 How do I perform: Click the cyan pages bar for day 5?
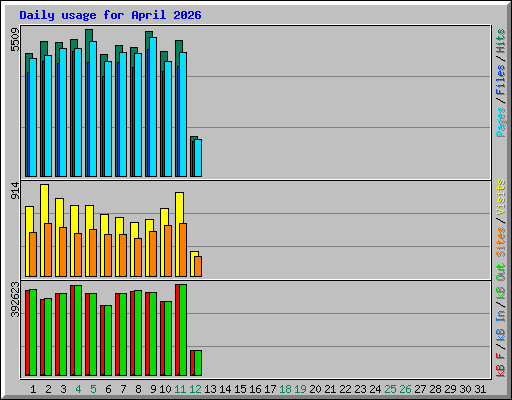93,109
